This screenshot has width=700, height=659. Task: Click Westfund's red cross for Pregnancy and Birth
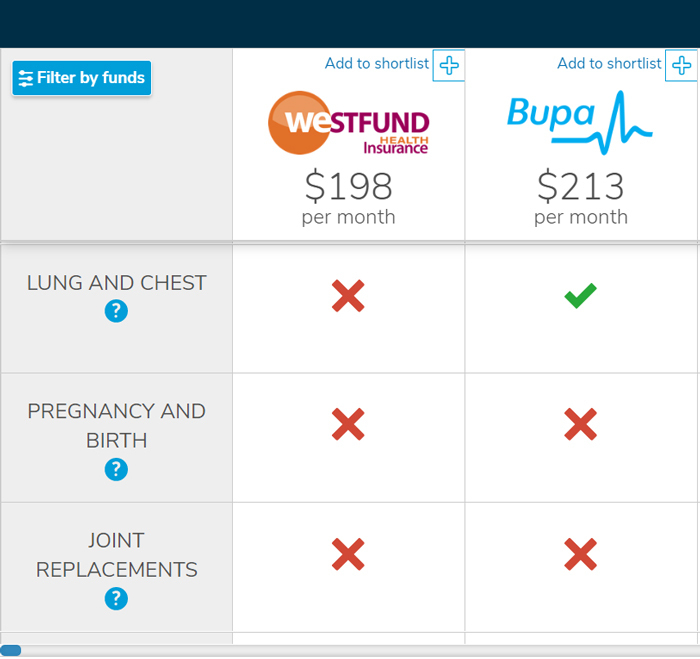pos(348,425)
